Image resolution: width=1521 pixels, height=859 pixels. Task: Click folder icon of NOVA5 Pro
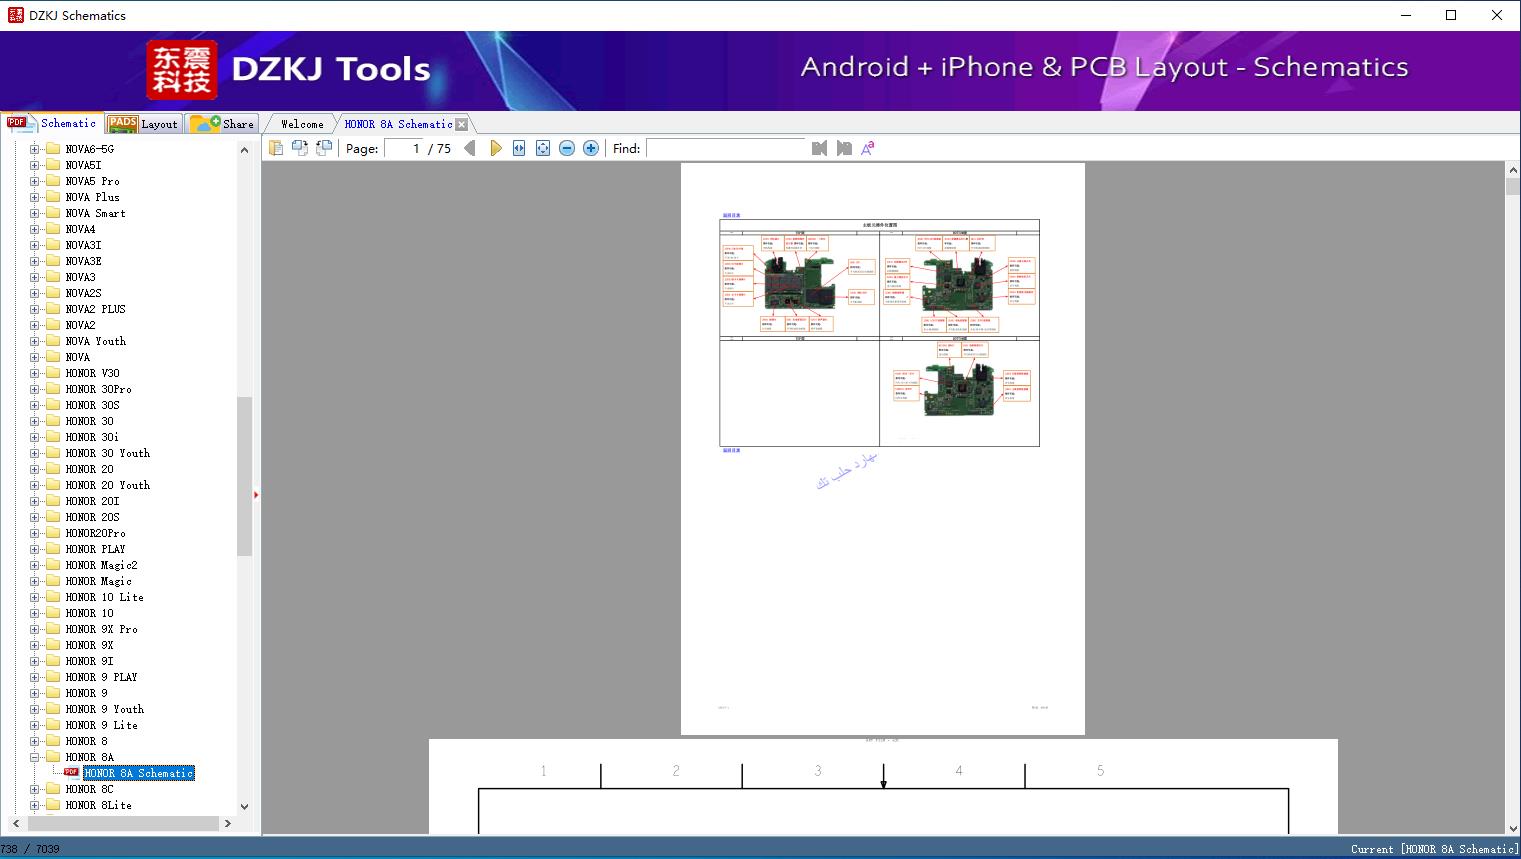tap(53, 181)
